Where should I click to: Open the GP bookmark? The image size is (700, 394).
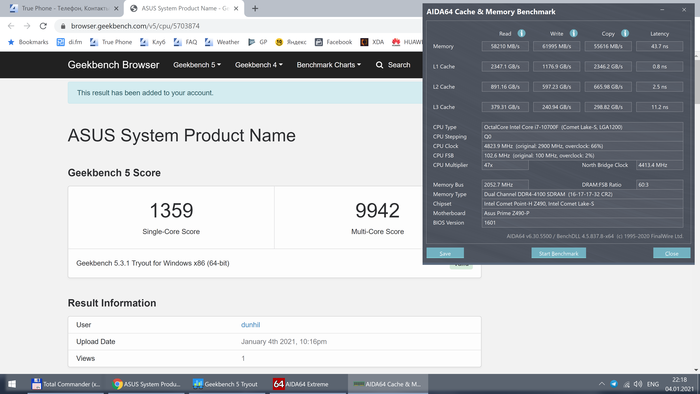click(258, 42)
